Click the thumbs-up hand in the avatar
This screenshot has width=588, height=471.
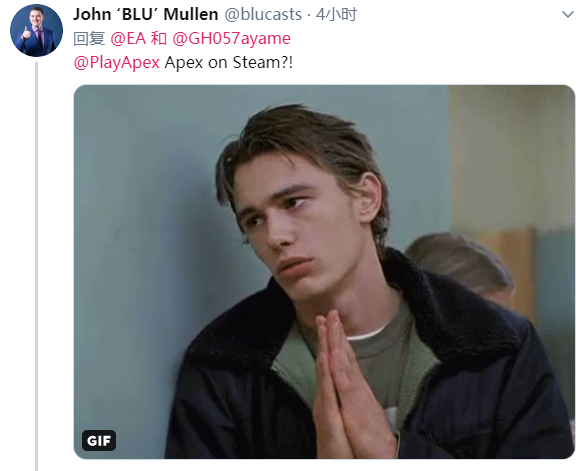pyautogui.click(x=26, y=34)
